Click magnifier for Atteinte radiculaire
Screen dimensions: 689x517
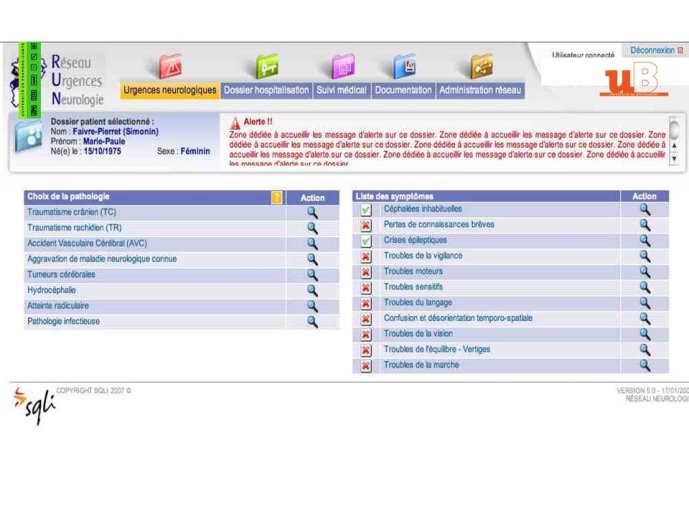312,306
